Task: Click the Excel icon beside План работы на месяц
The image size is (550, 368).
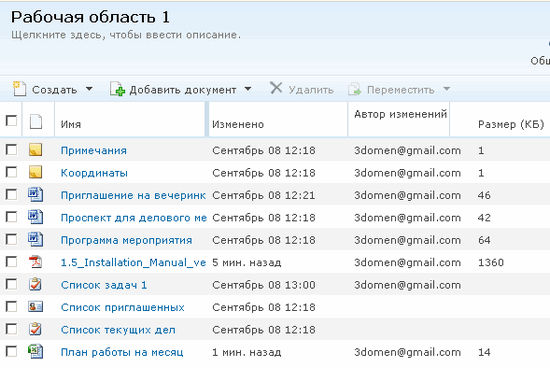Action: point(35,352)
